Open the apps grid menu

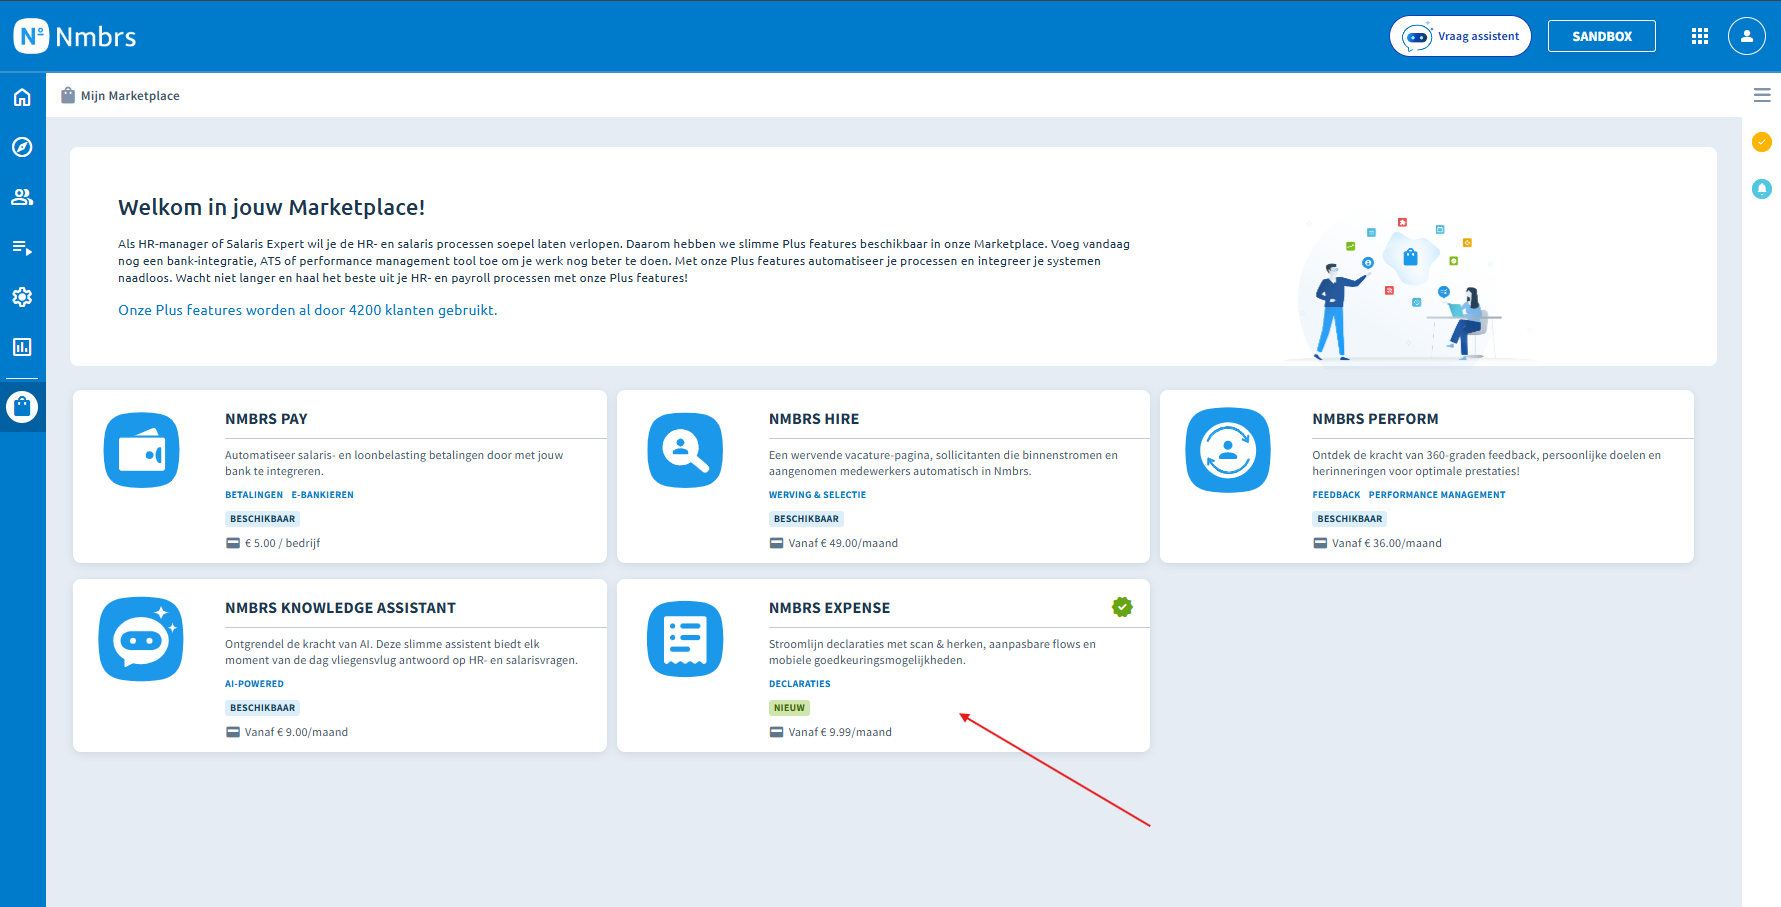tap(1699, 36)
